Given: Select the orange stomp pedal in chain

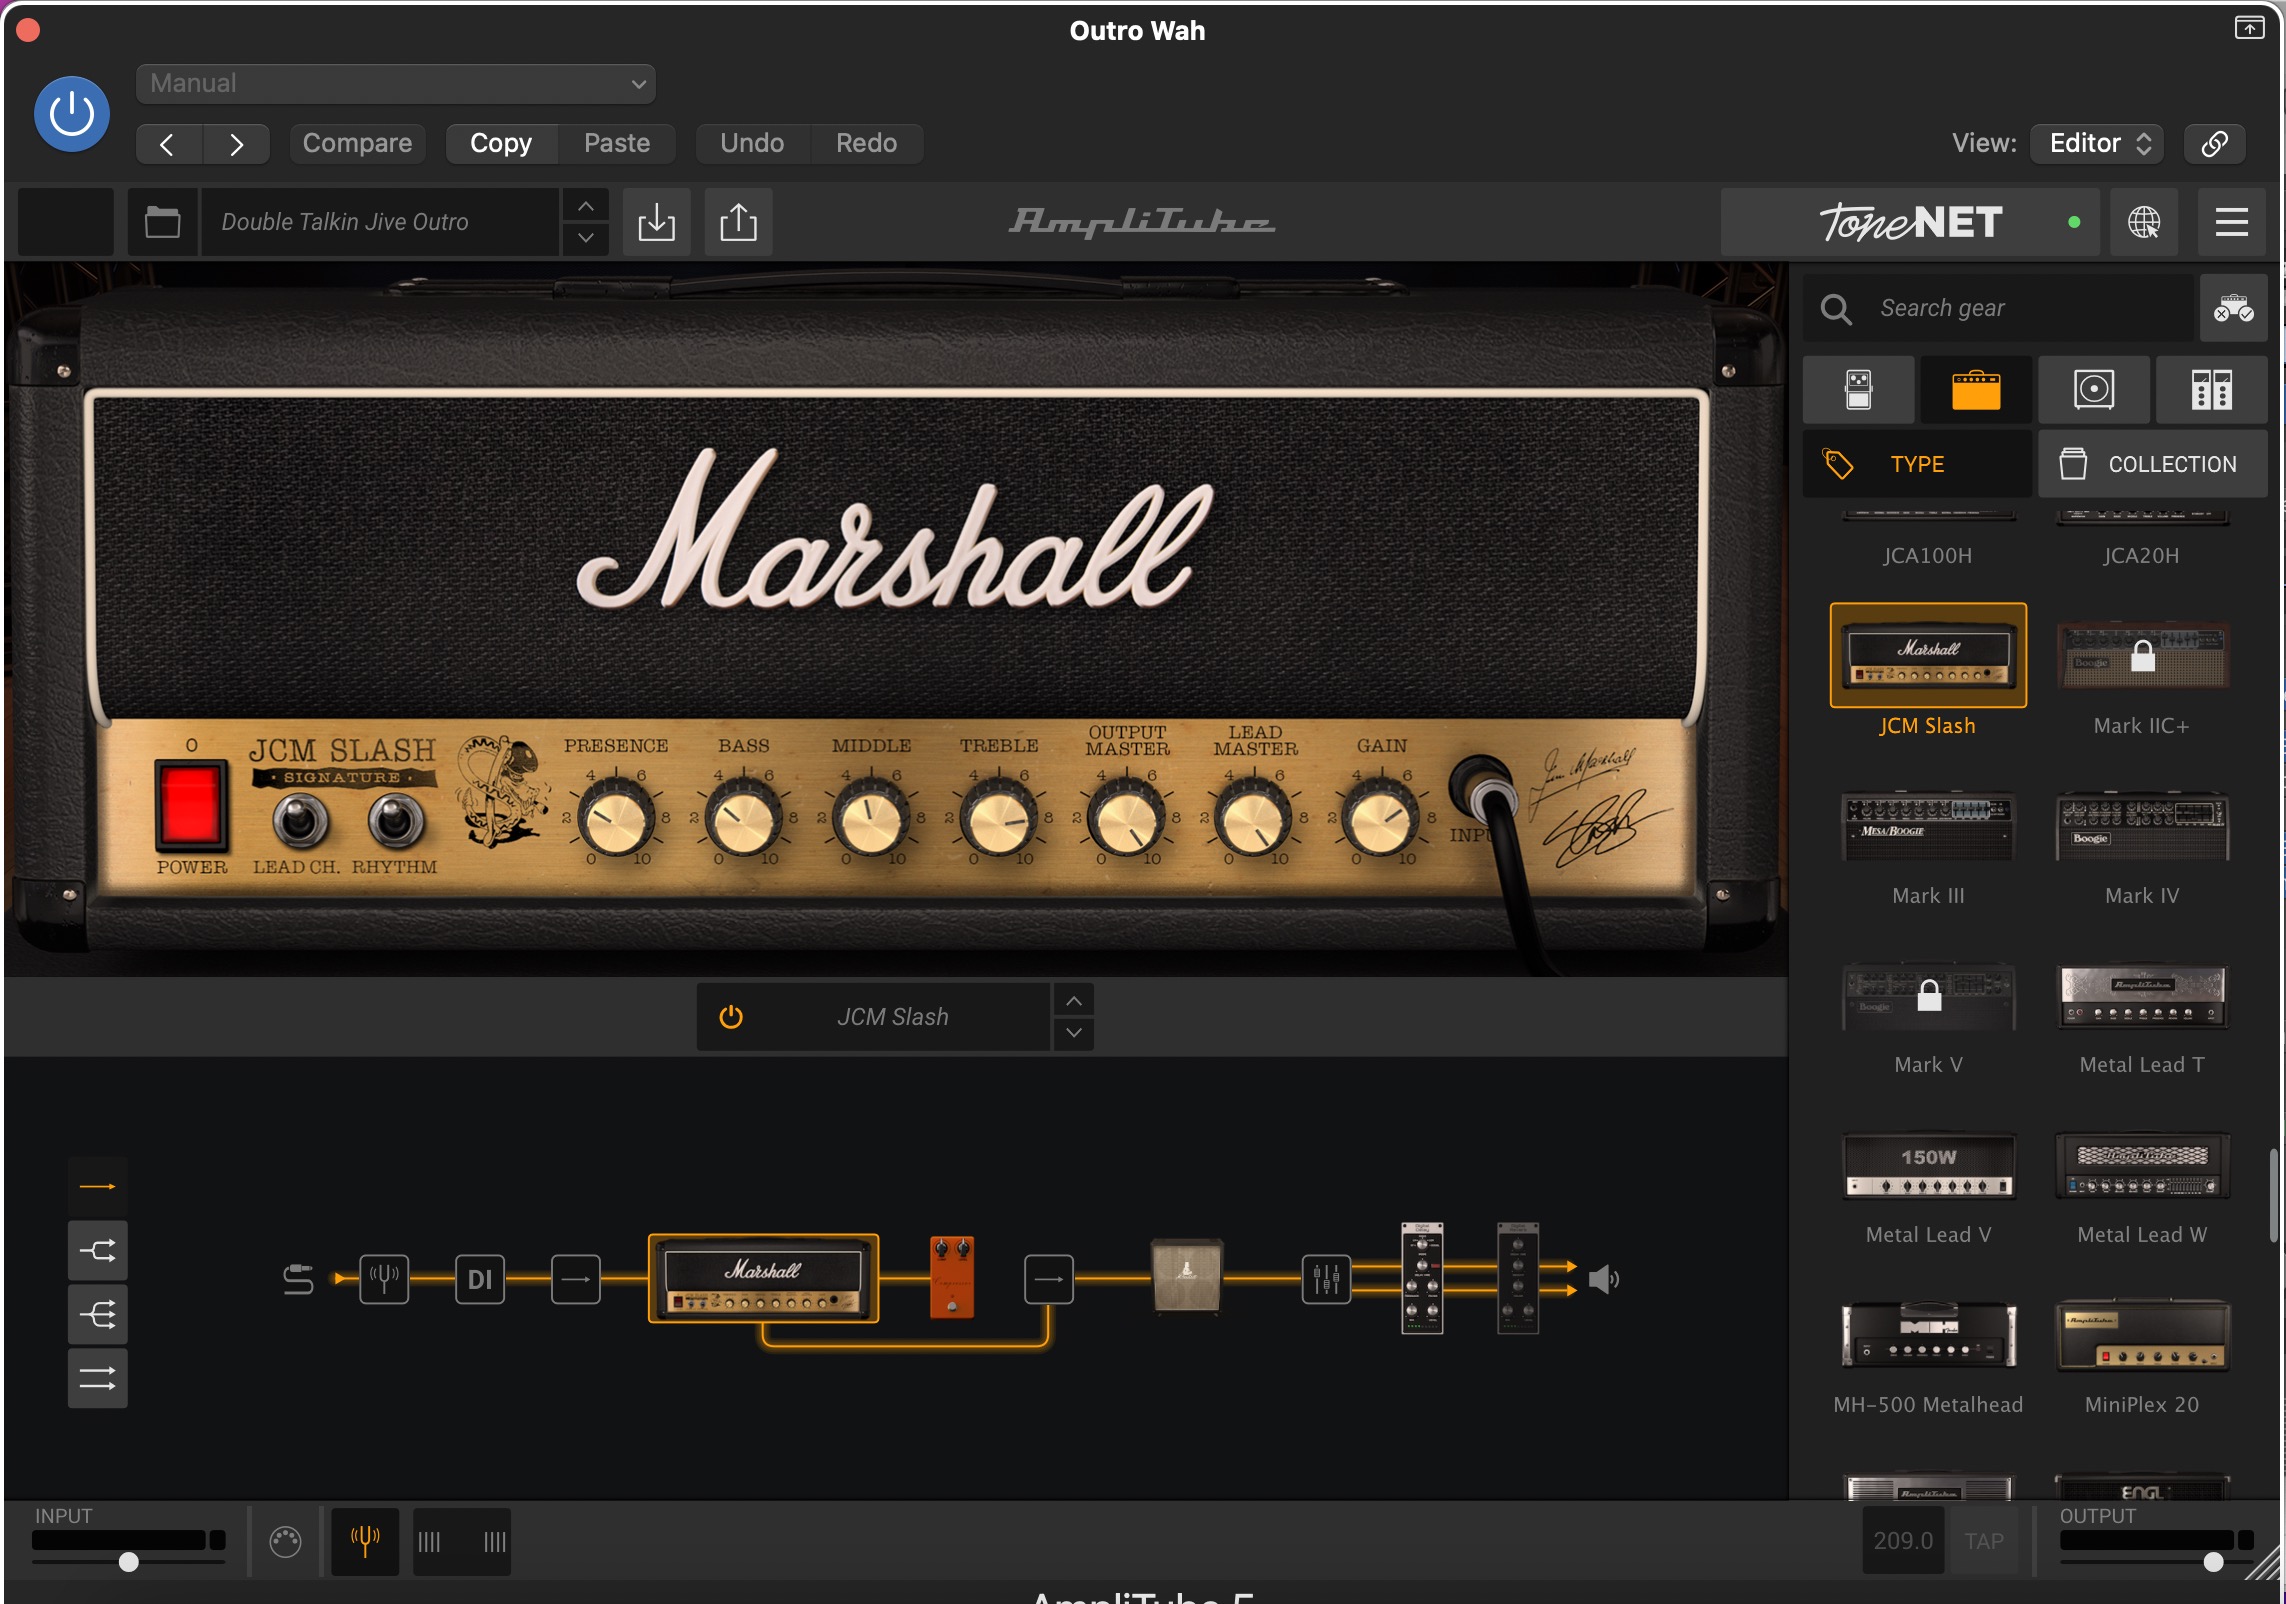Looking at the screenshot, I should 951,1278.
